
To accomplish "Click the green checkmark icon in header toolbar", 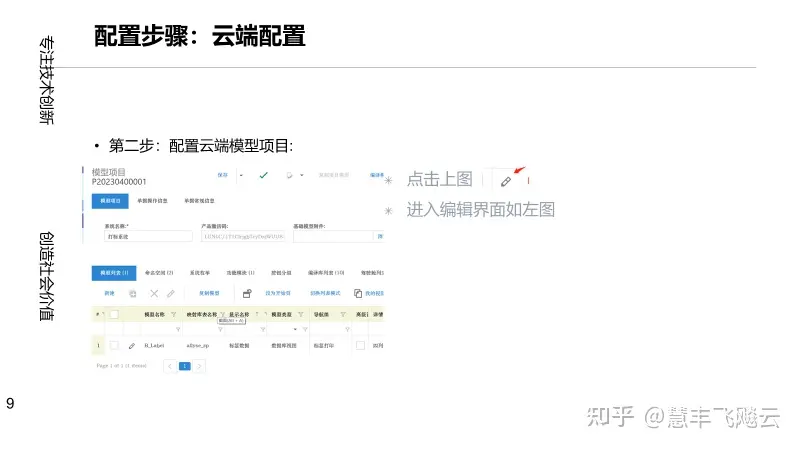I will click(x=263, y=176).
